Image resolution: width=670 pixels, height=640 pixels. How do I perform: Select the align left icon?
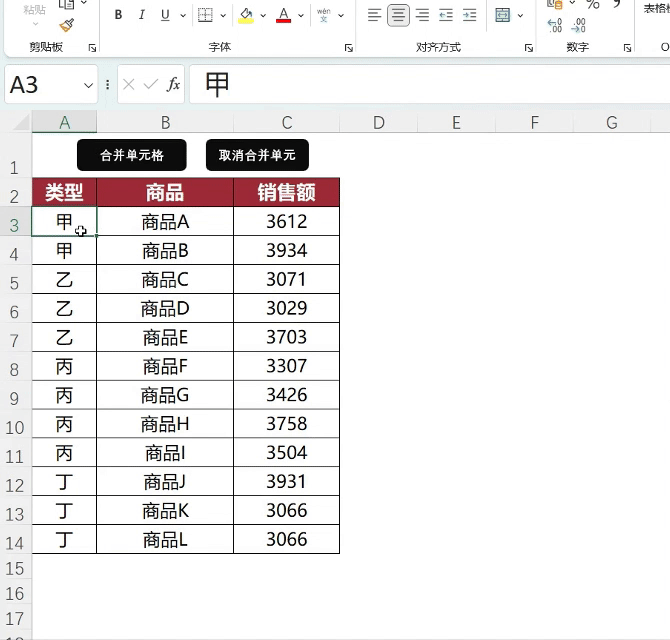click(x=374, y=15)
